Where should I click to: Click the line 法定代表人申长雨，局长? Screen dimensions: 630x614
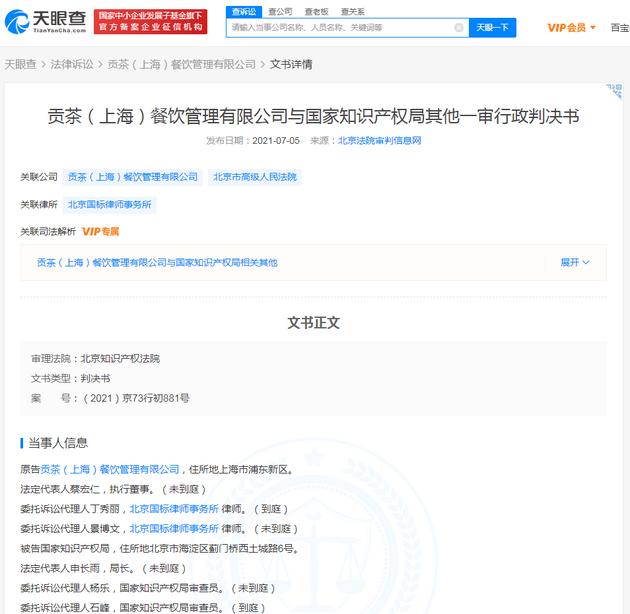104,568
